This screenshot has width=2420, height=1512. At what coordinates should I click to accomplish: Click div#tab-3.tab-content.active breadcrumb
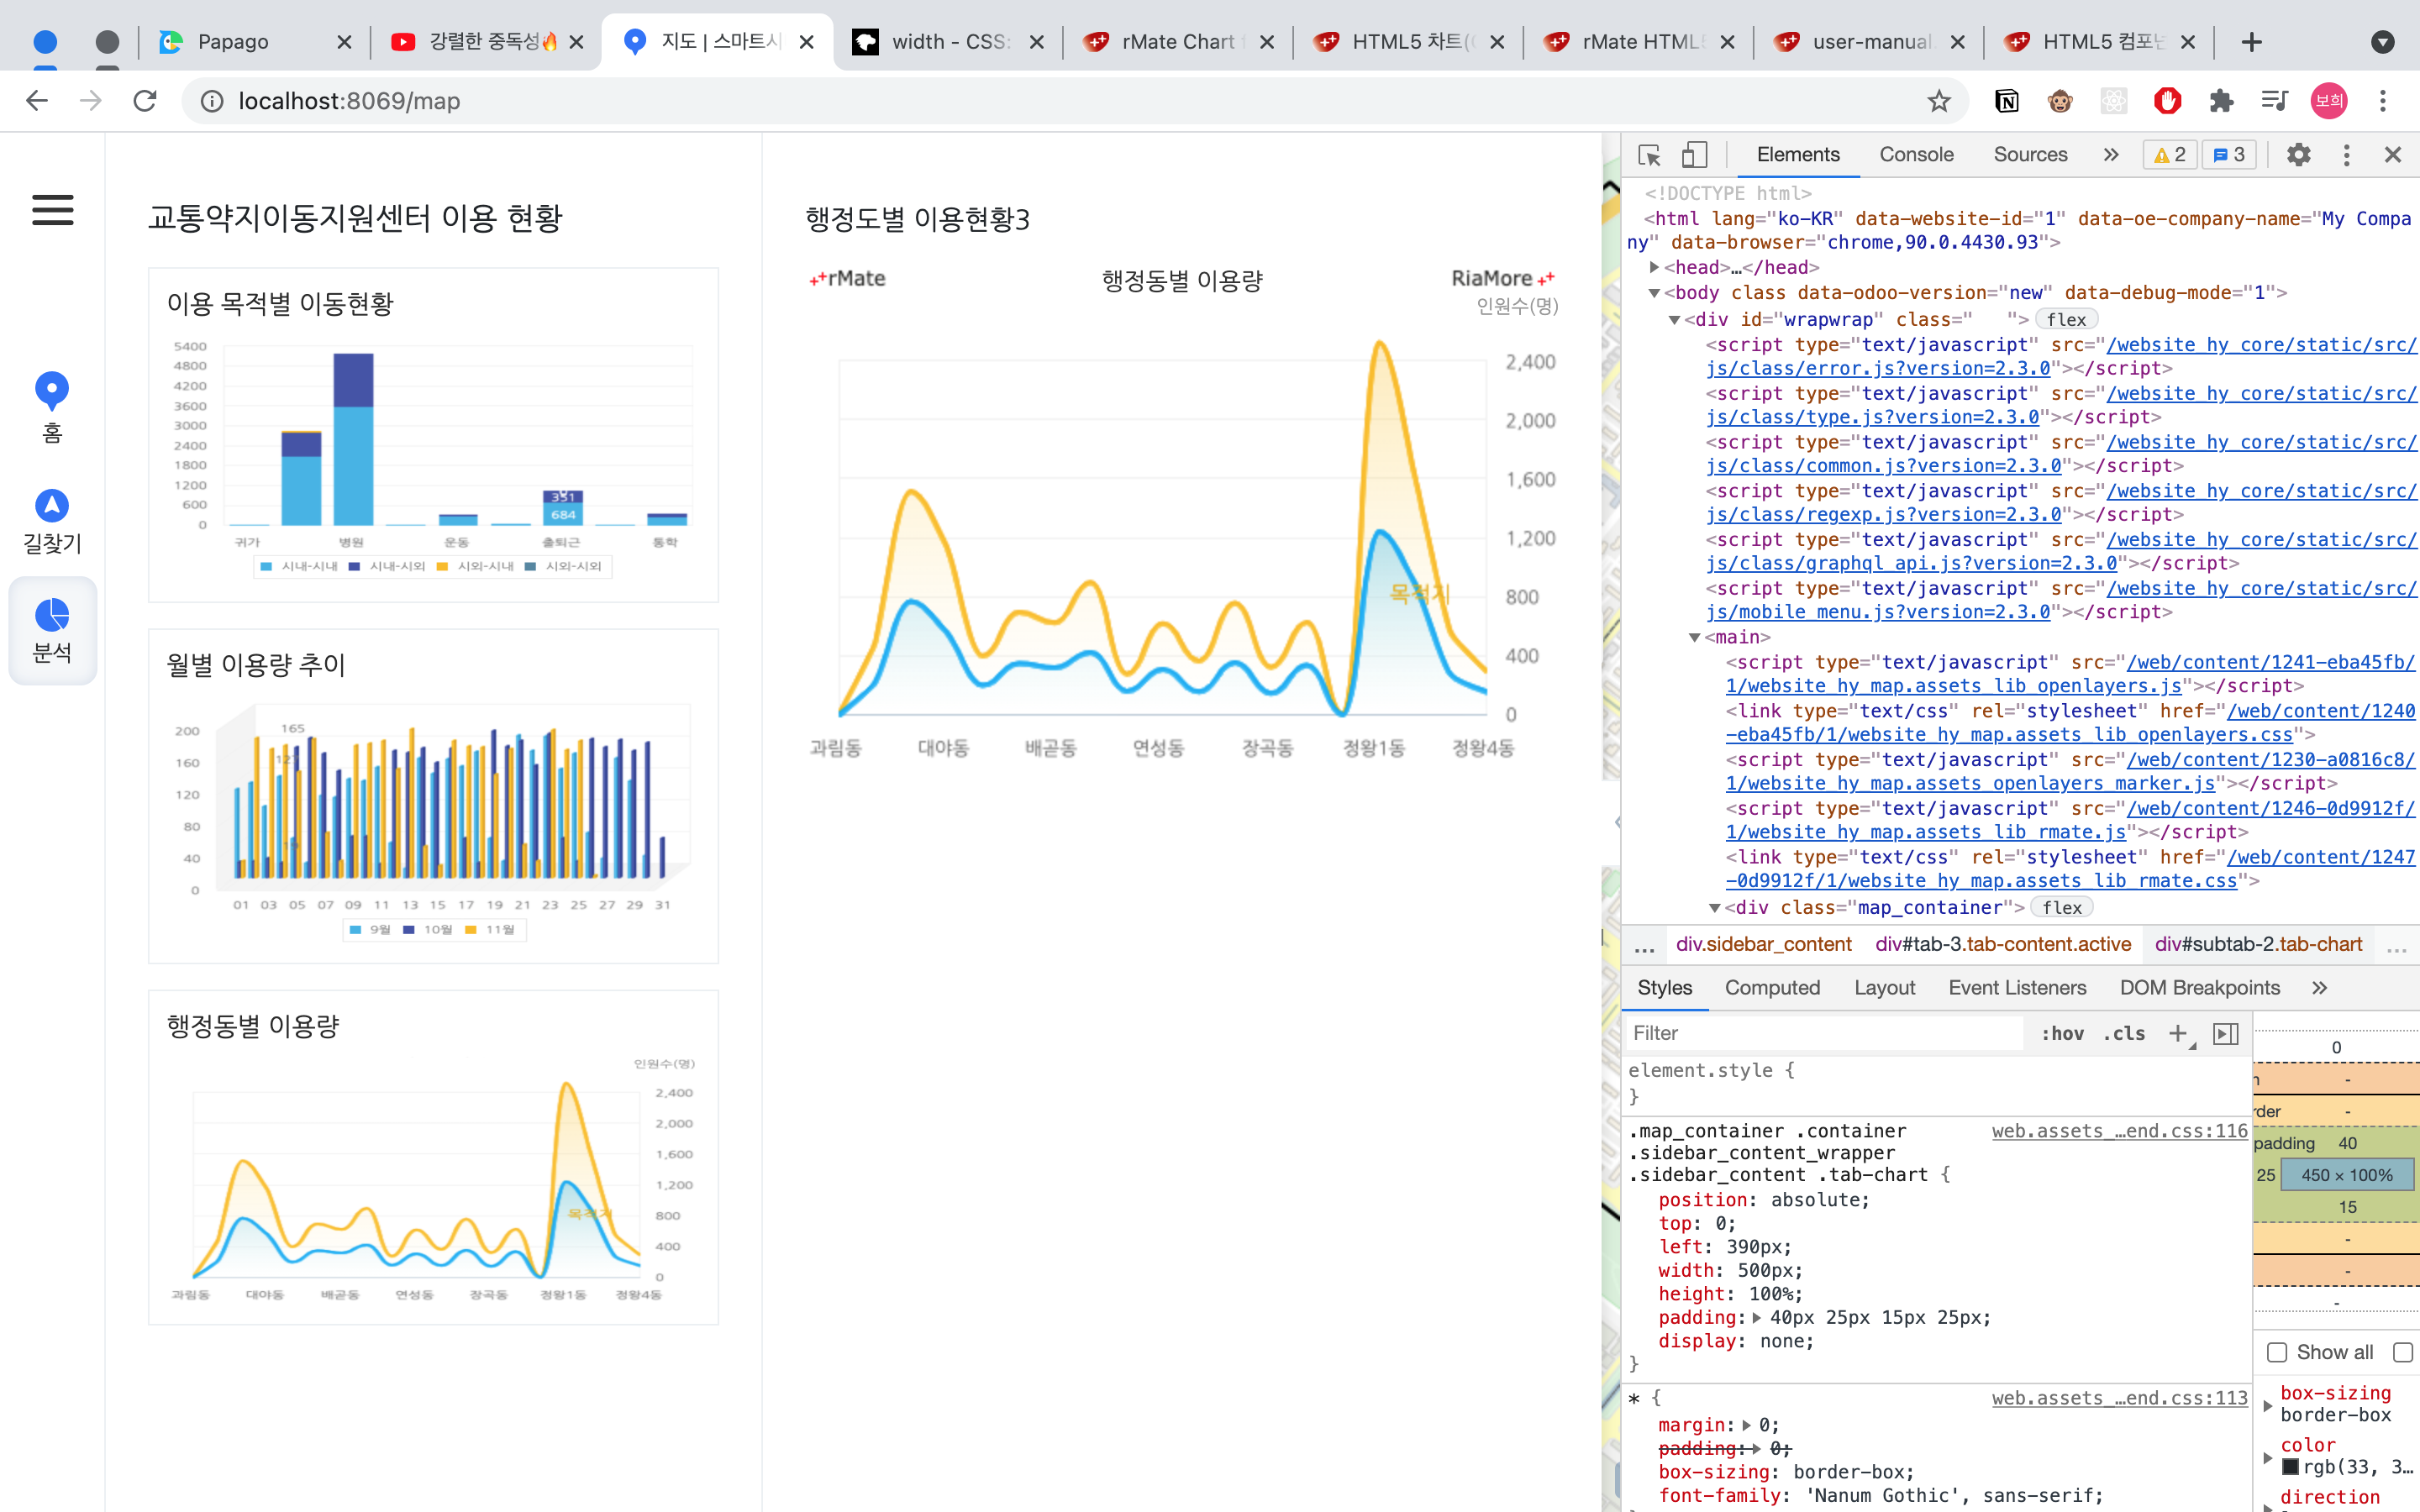(2003, 944)
